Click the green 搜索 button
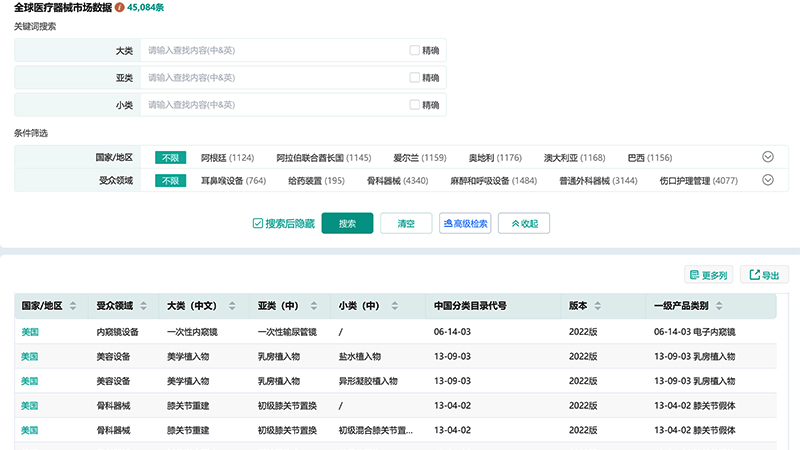The height and width of the screenshot is (450, 800). [347, 223]
